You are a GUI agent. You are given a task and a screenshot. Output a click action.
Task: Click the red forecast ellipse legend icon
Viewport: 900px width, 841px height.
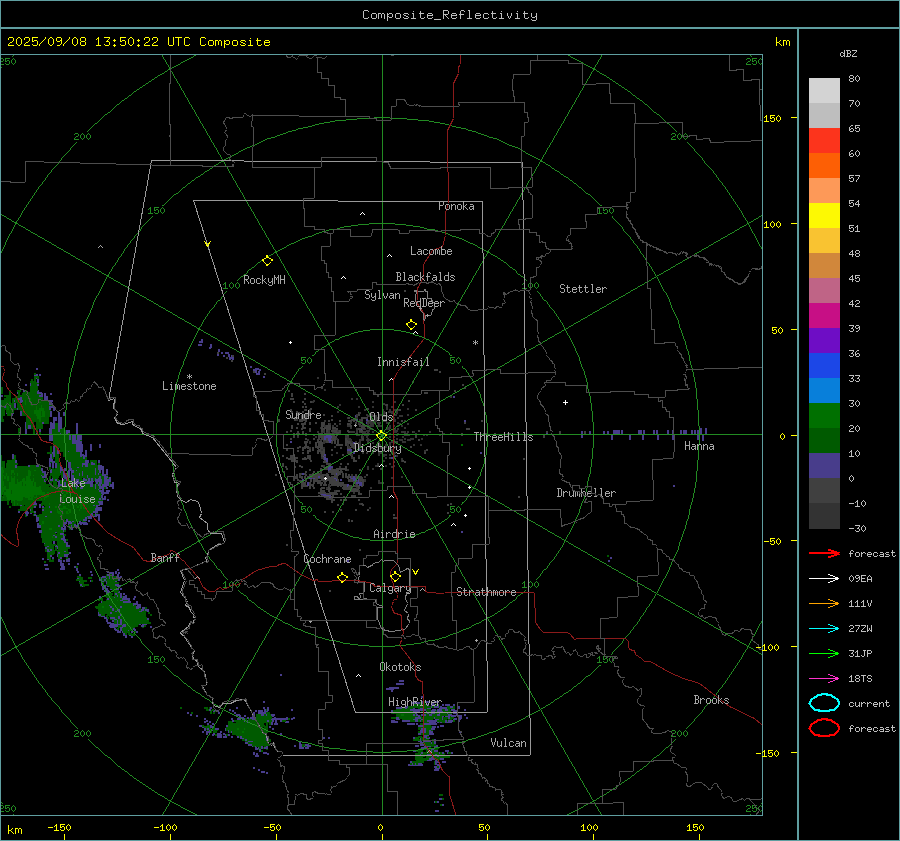click(824, 728)
